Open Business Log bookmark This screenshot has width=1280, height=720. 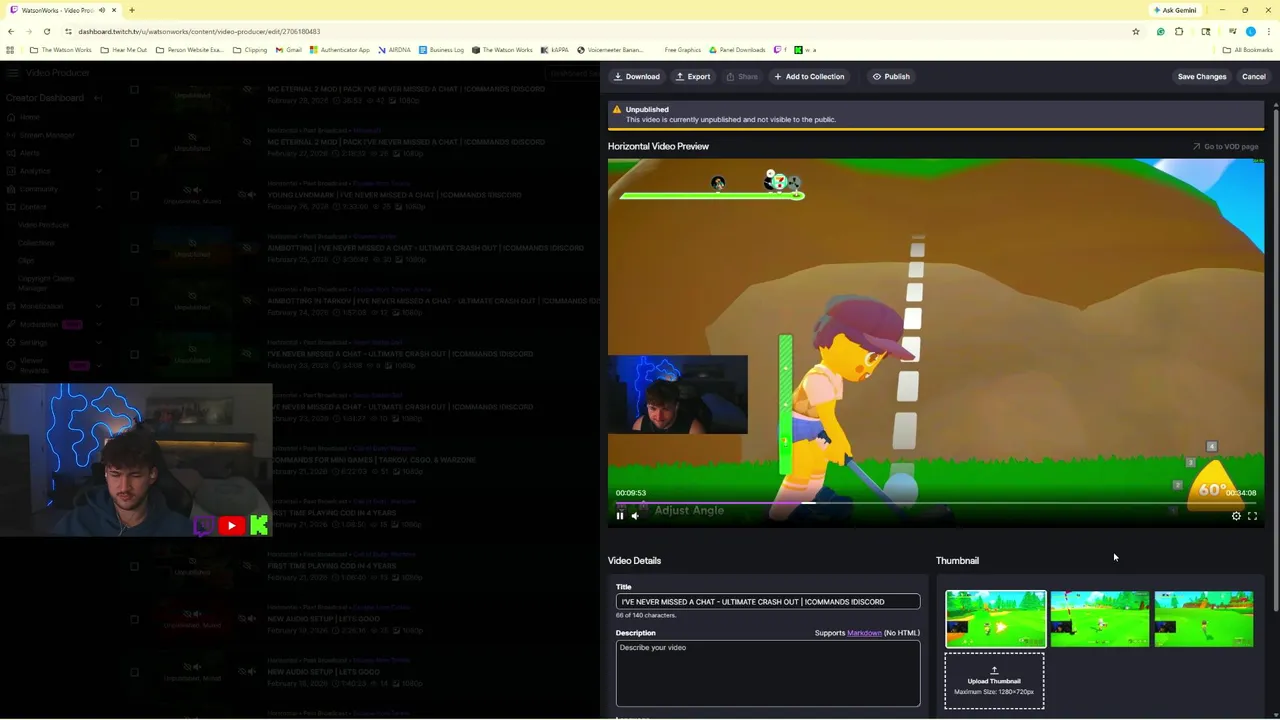coord(441,50)
